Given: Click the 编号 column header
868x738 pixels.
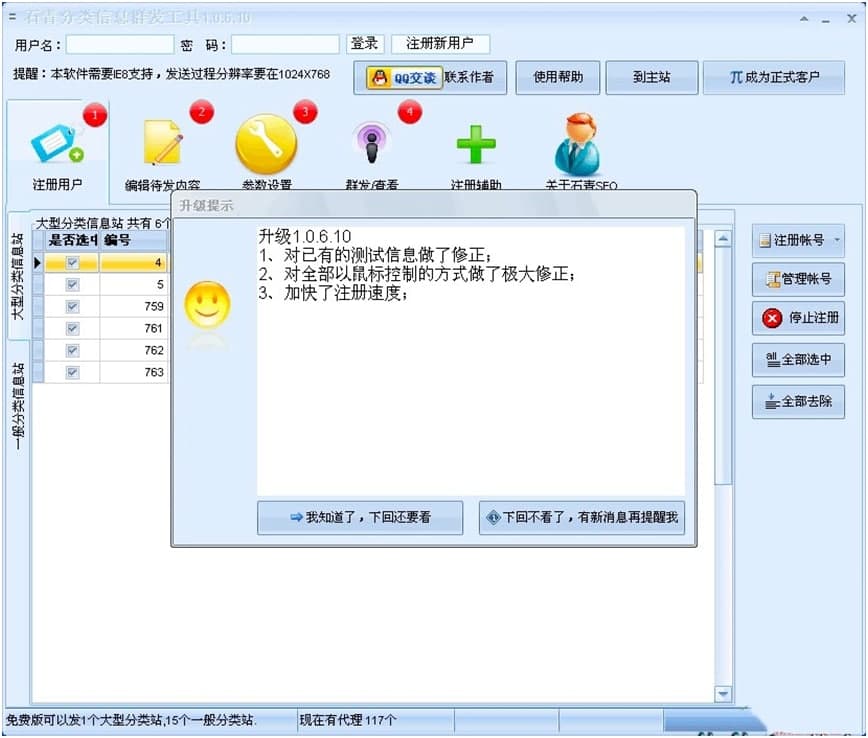Looking at the screenshot, I should point(133,240).
